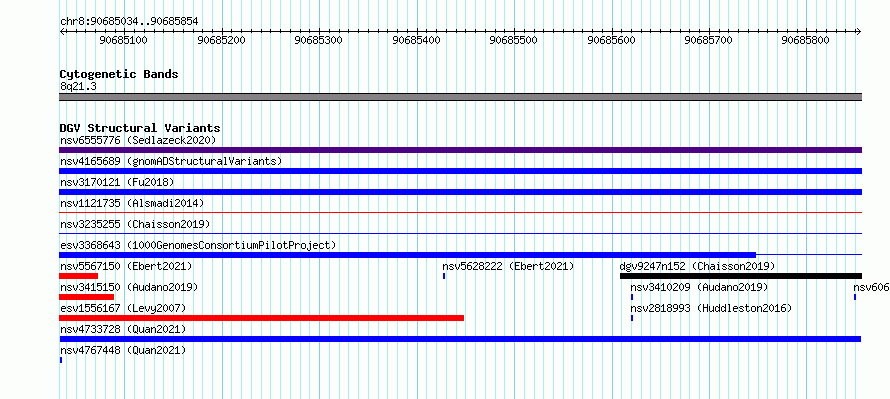The image size is (890, 399).
Task: Click ruler position 90685300
Action: tap(319, 40)
